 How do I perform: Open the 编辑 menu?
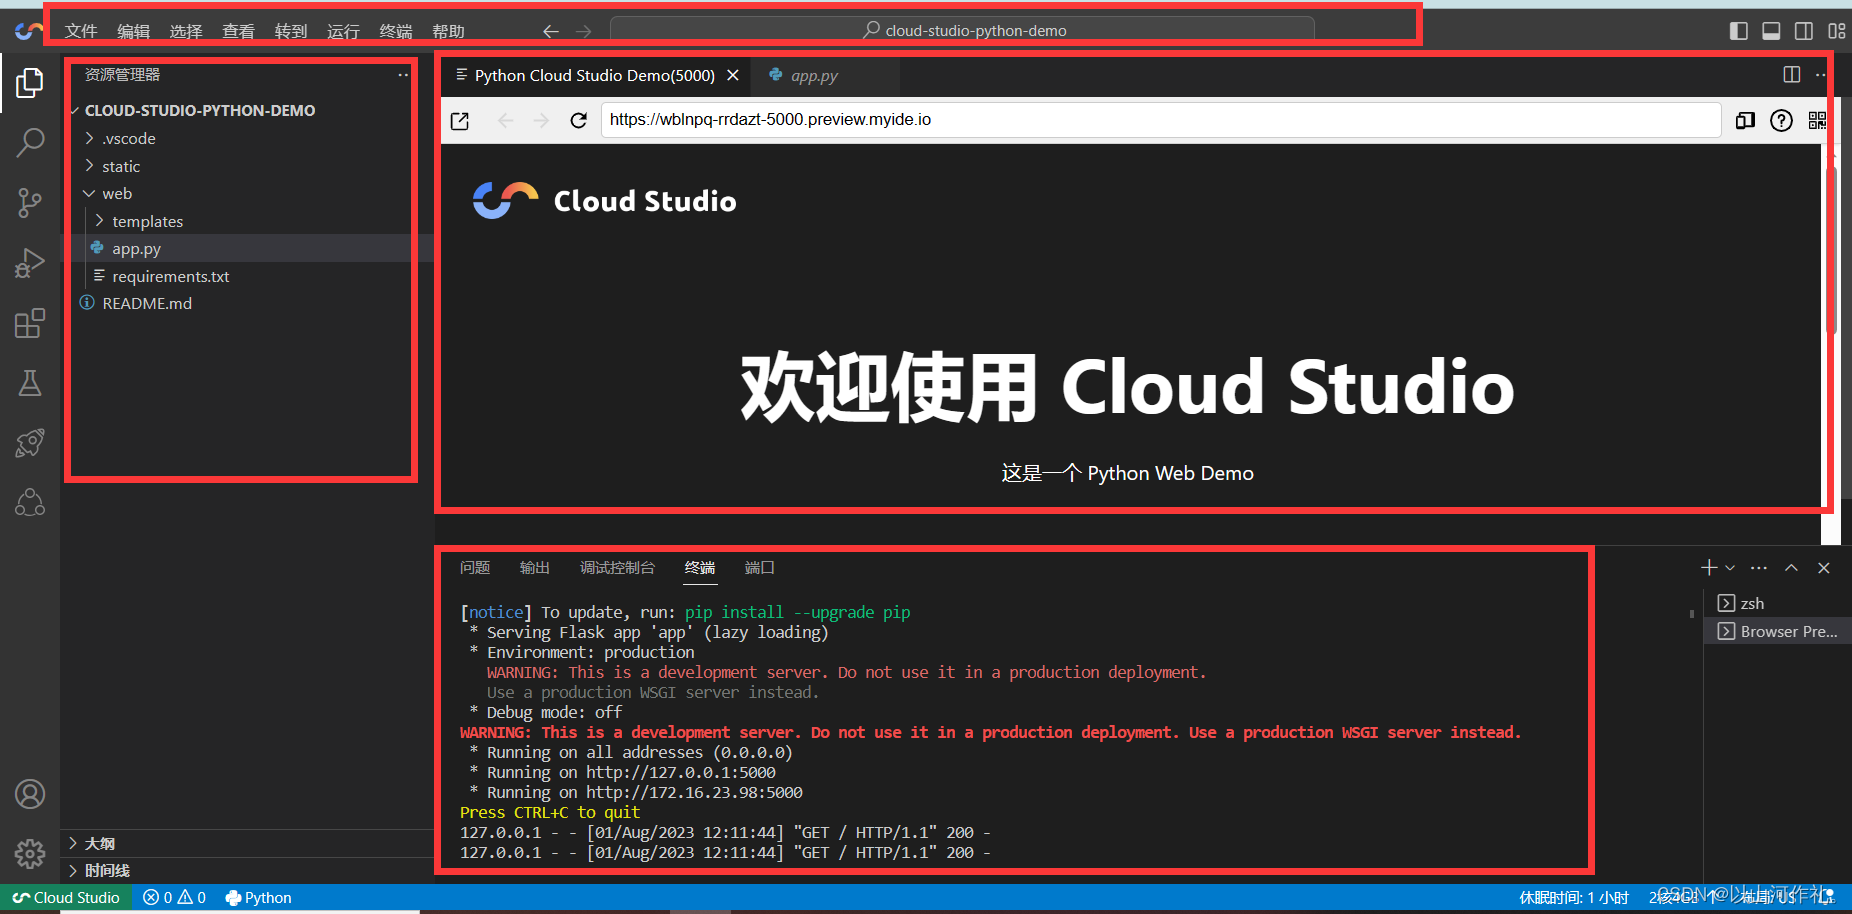click(x=133, y=31)
